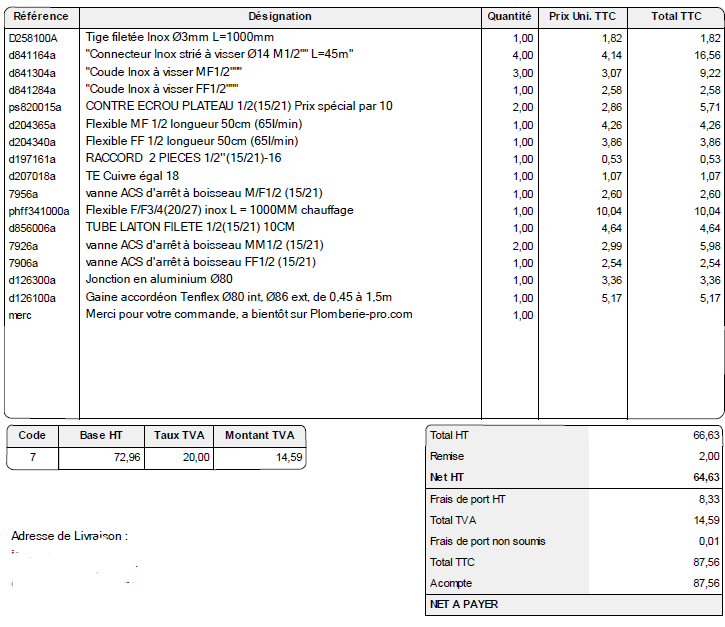Viewport: 725px width, 627px height.
Task: Click the Total TTC summary amount 87,56
Action: point(706,562)
